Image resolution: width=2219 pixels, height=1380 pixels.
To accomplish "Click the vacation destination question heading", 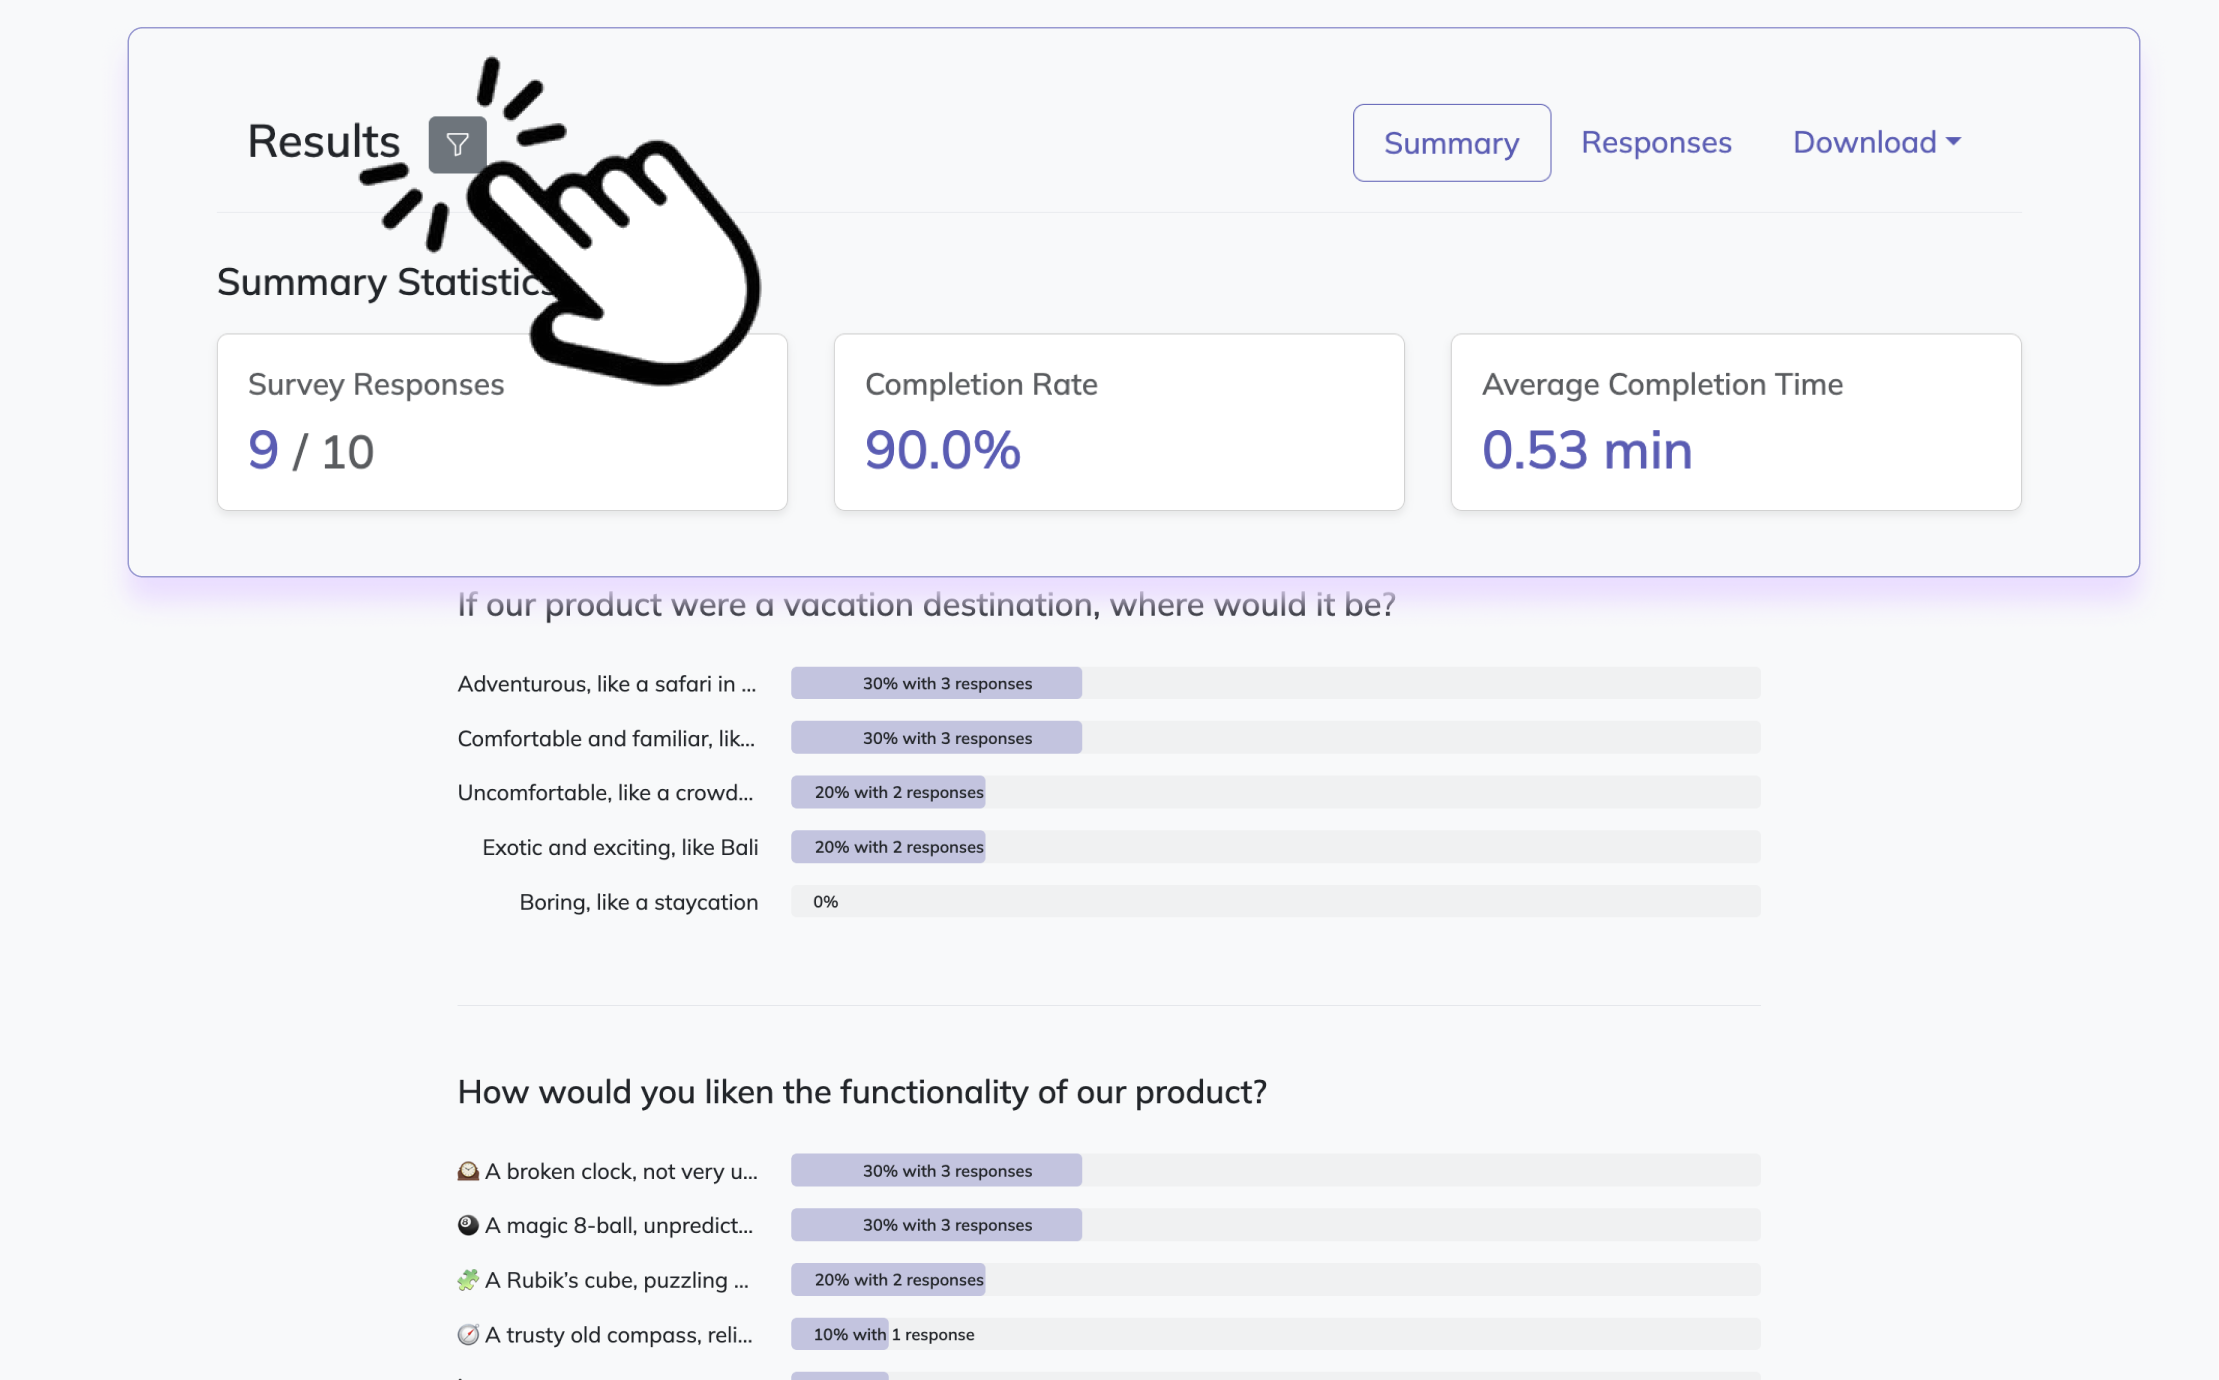I will [x=926, y=605].
